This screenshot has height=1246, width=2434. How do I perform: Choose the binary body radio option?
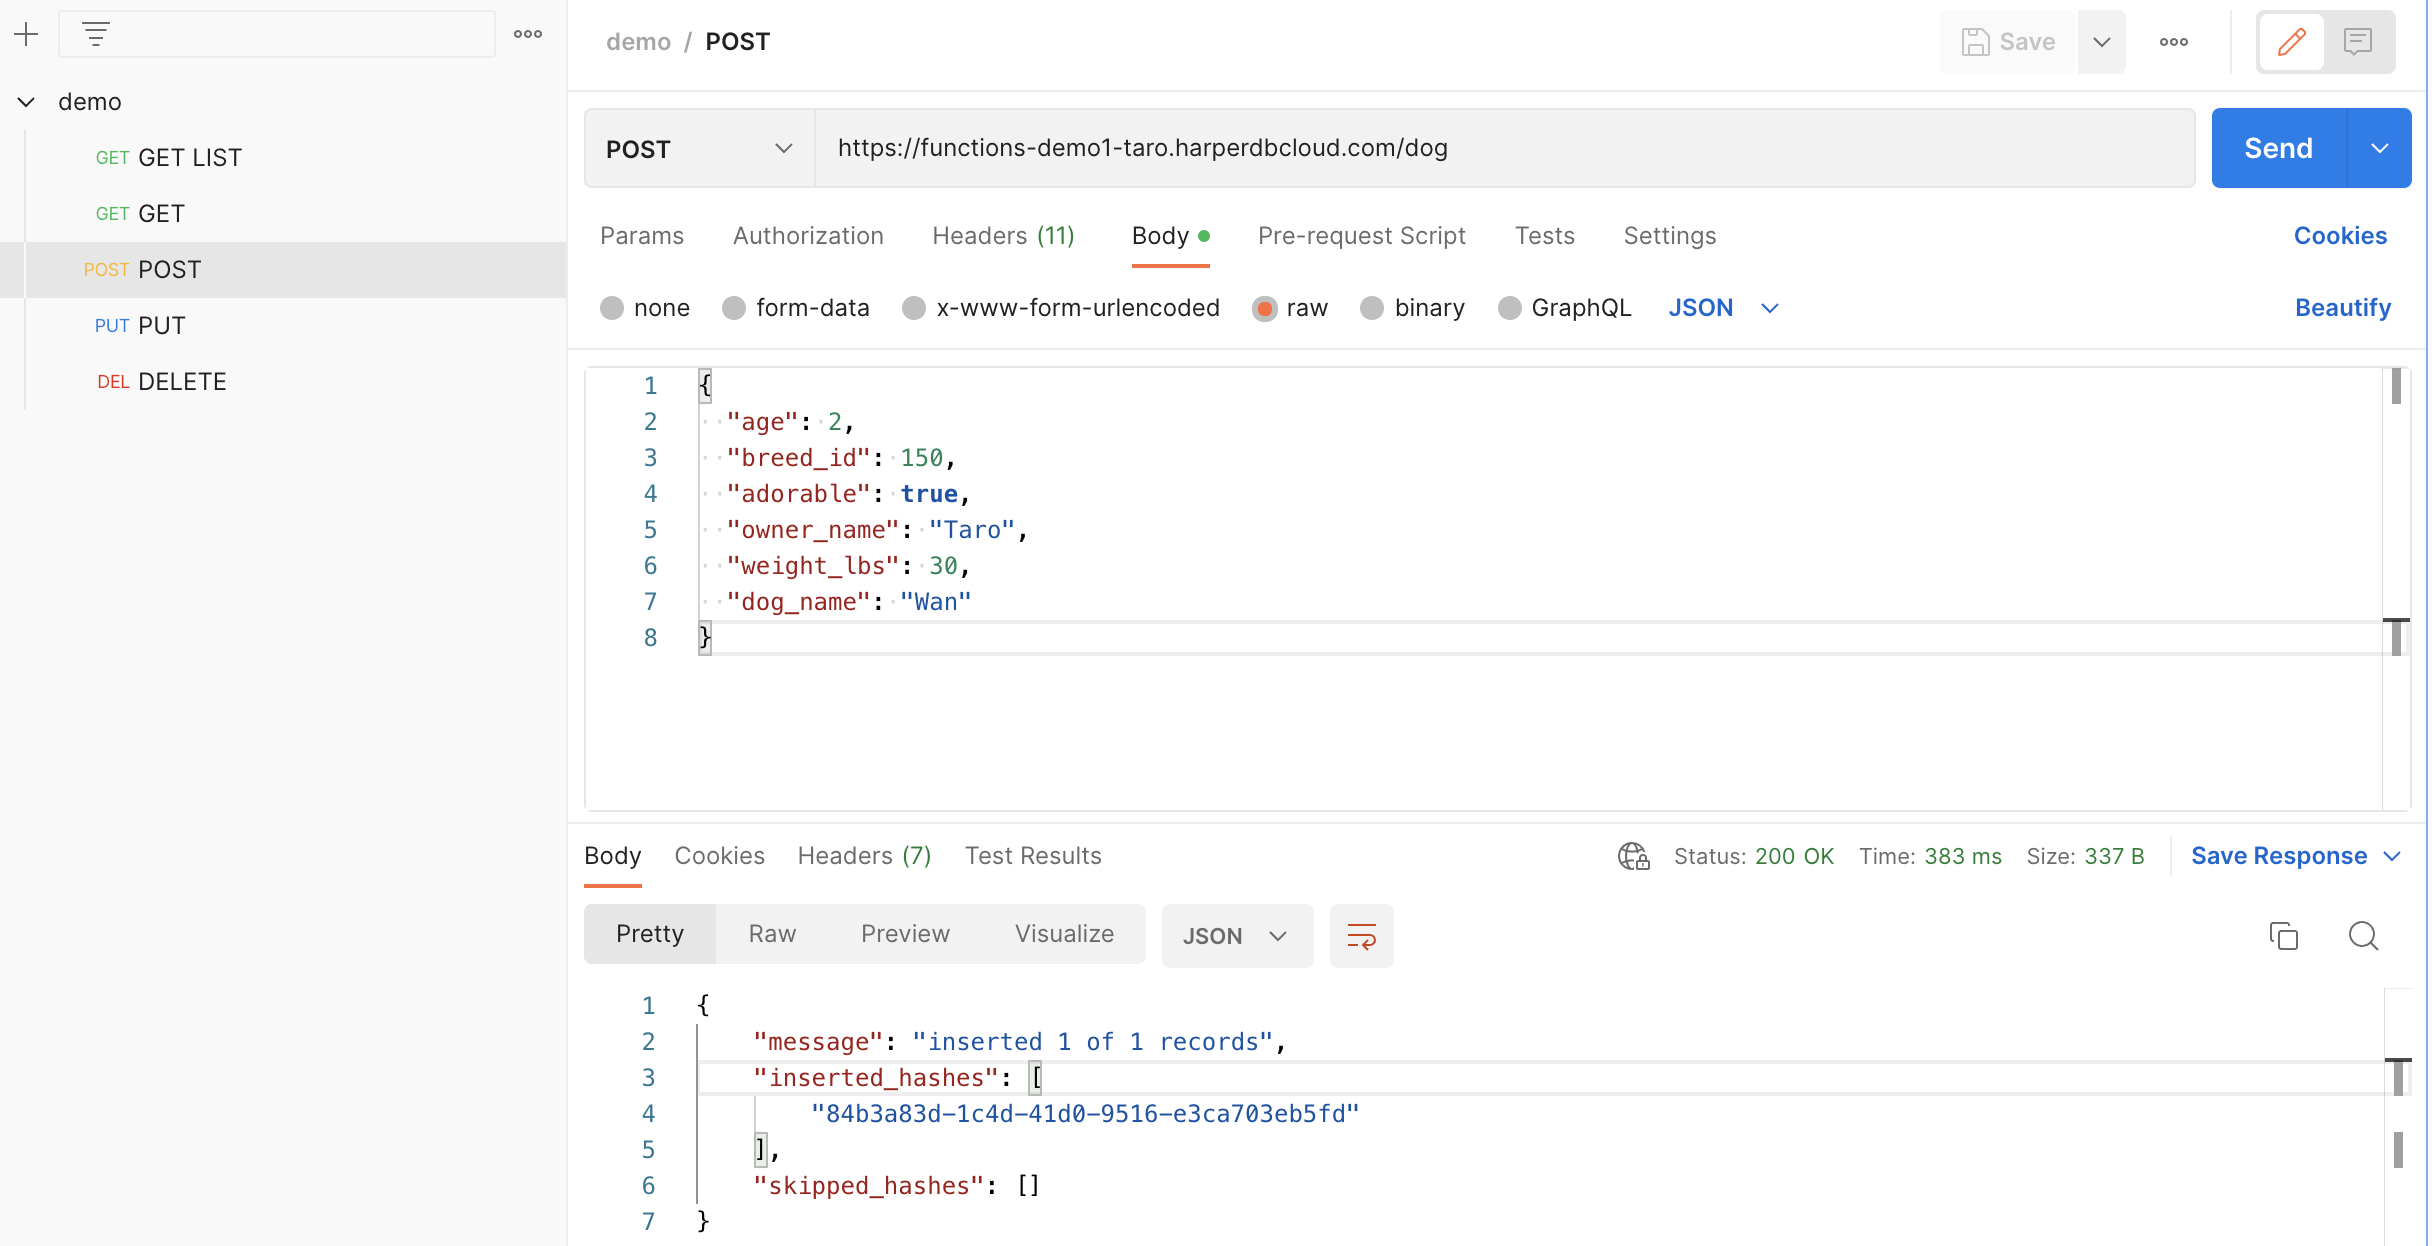pos(1372,308)
